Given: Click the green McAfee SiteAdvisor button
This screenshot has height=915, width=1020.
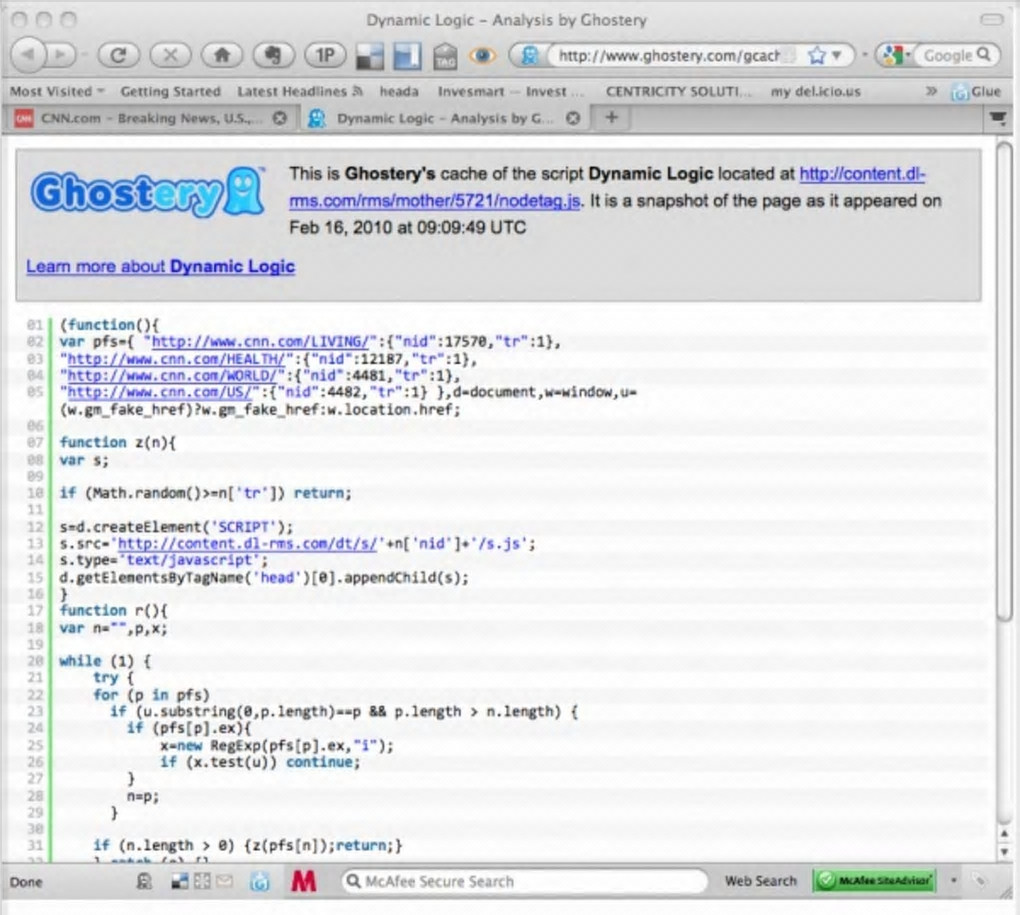Looking at the screenshot, I should click(x=874, y=881).
